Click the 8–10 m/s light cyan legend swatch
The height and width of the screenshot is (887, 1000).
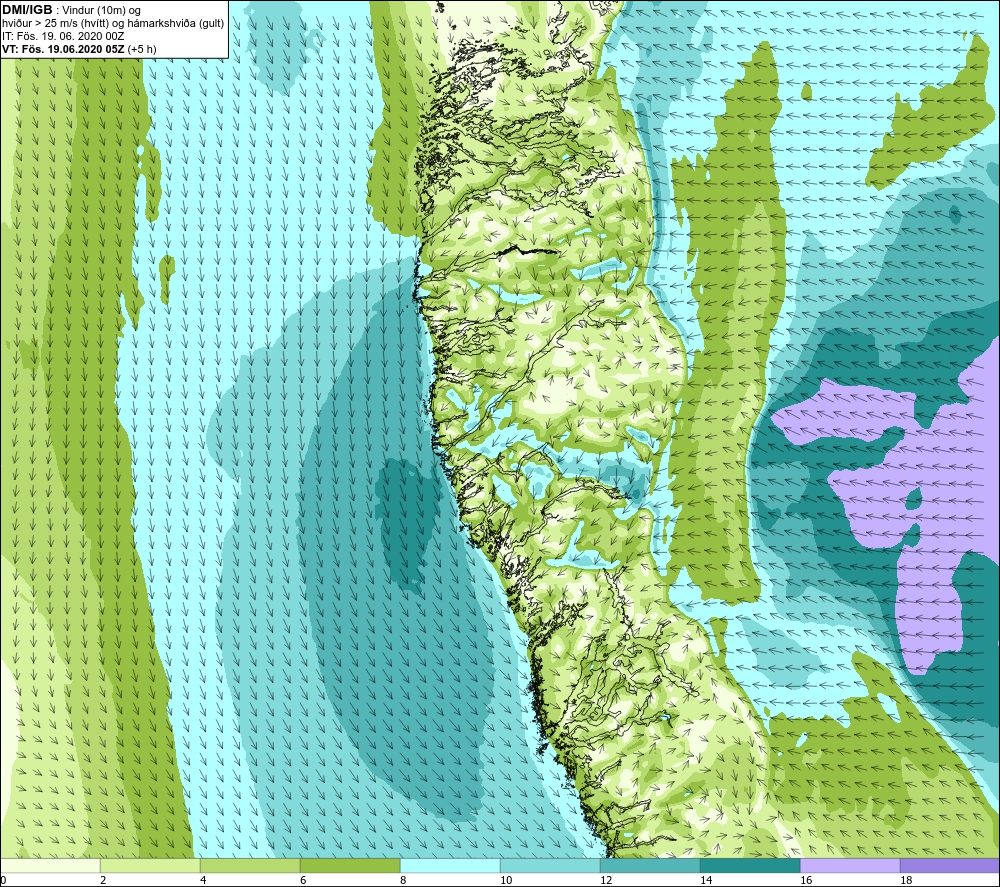click(450, 865)
